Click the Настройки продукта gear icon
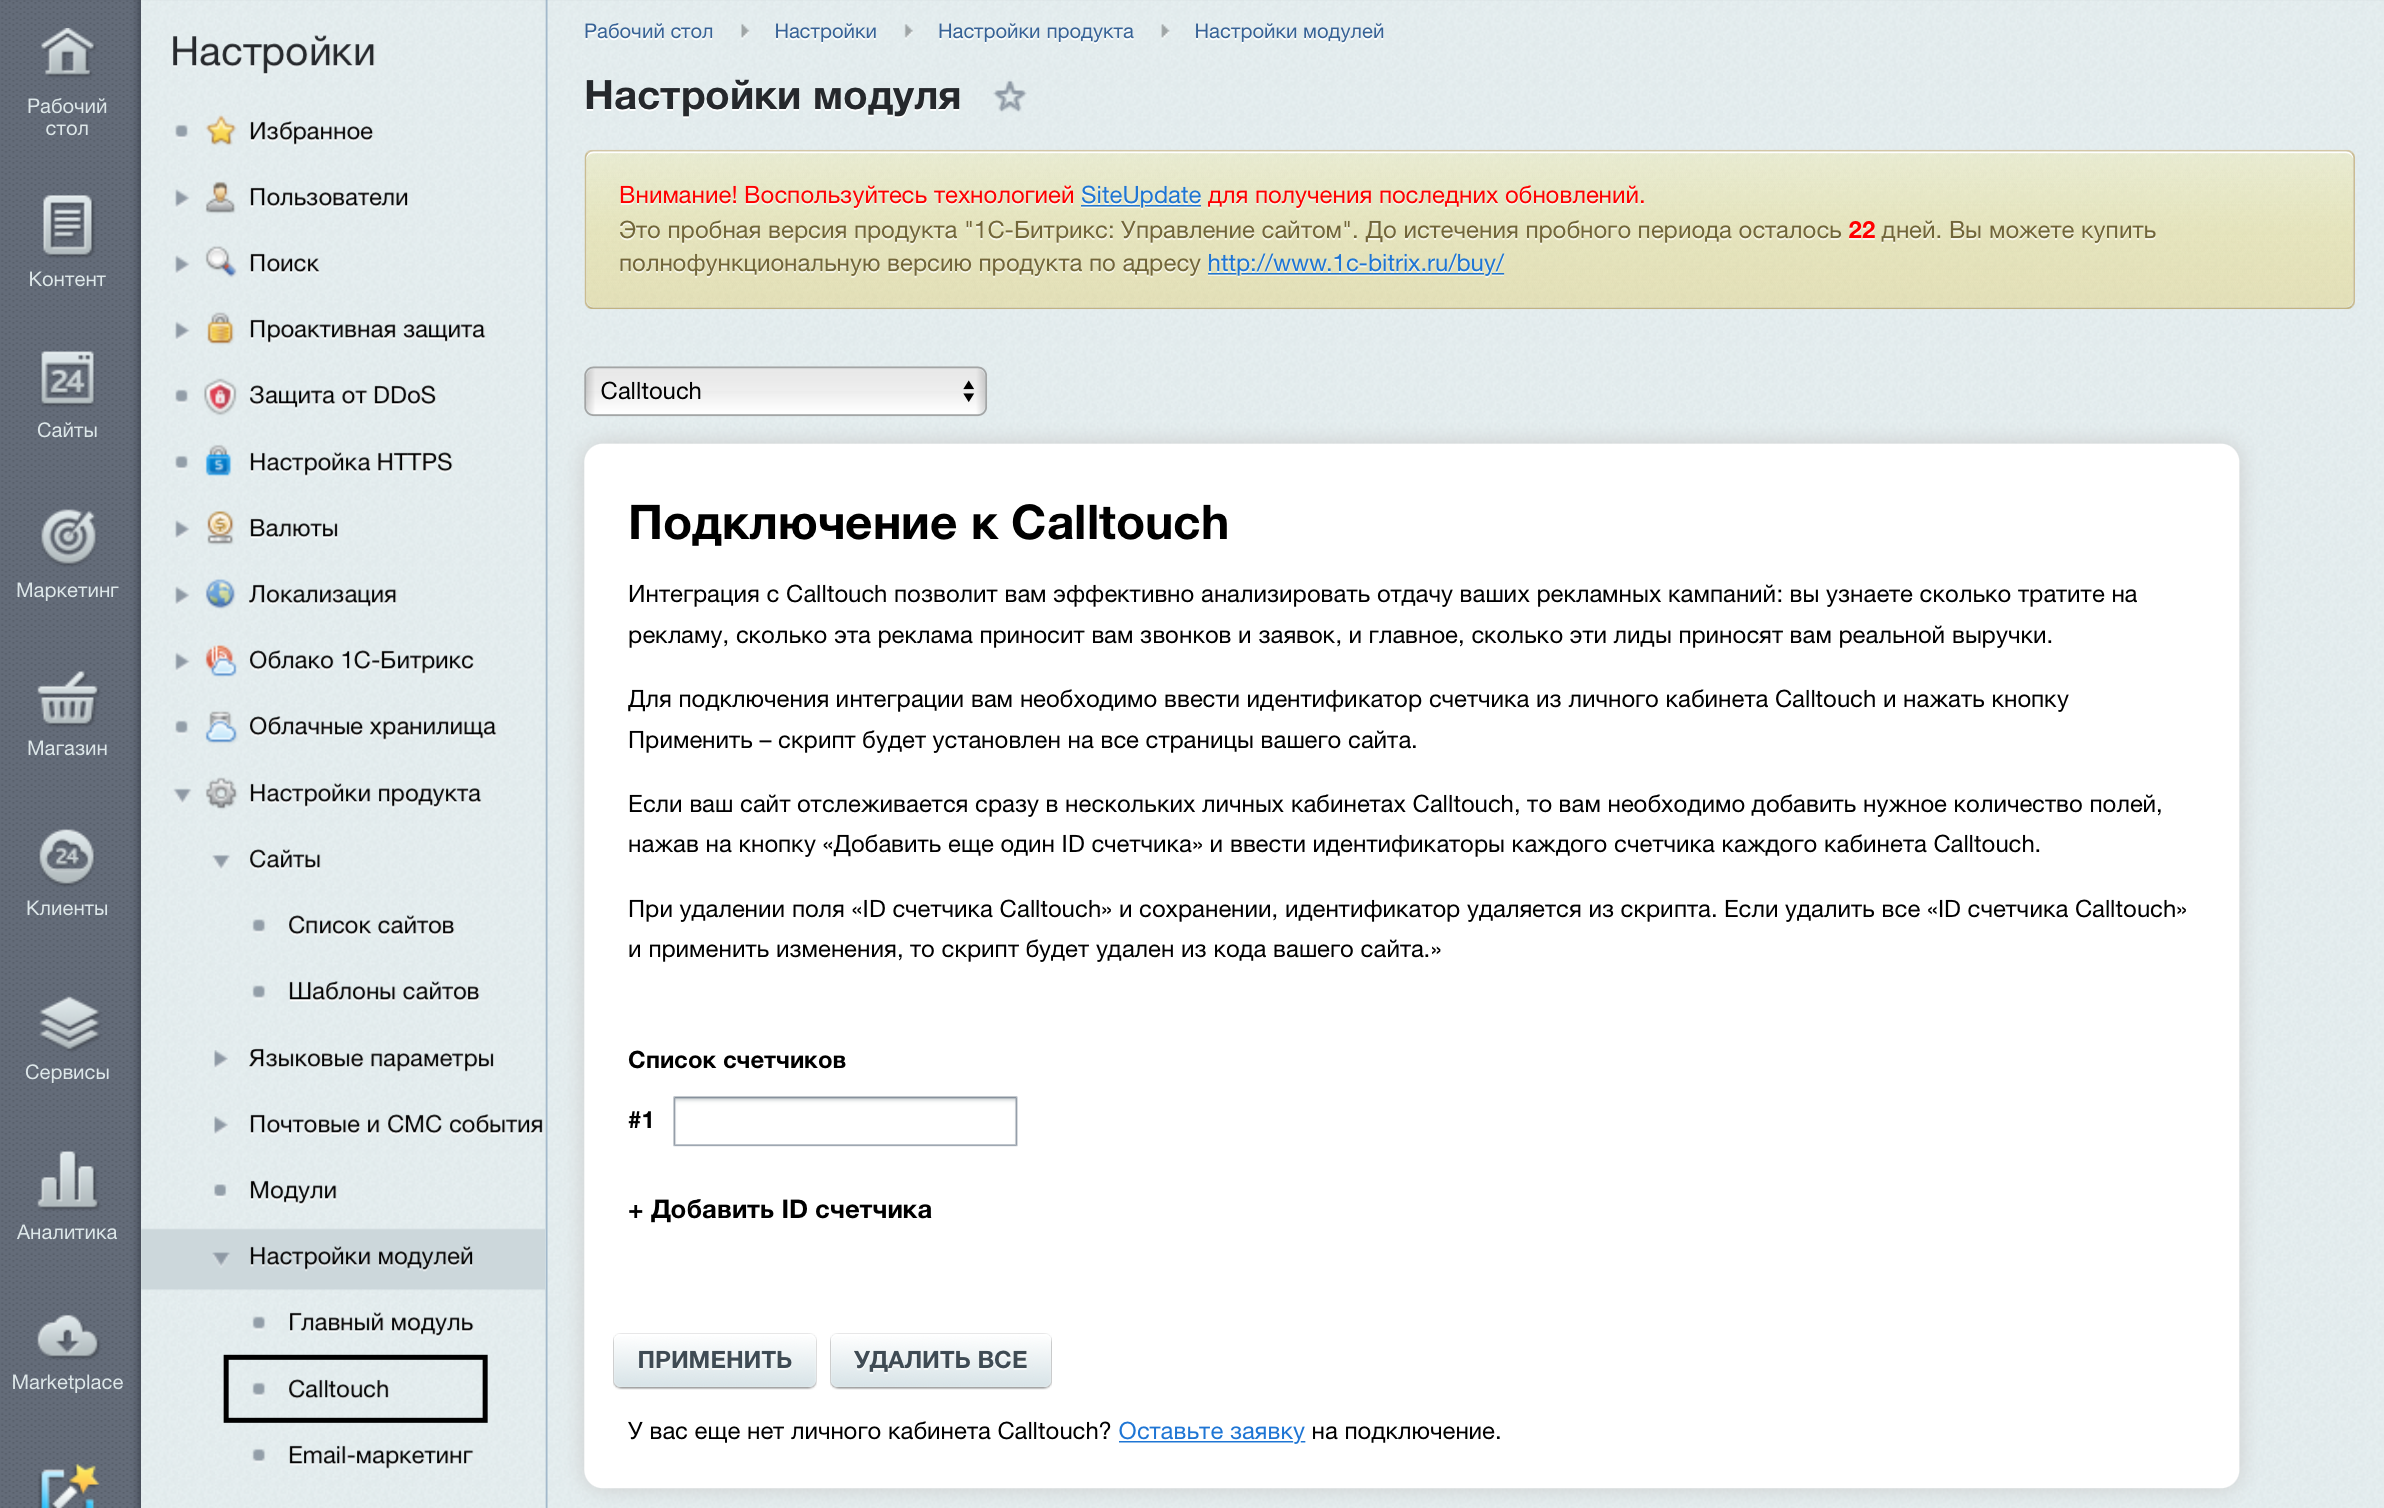2384x1508 pixels. [x=220, y=793]
